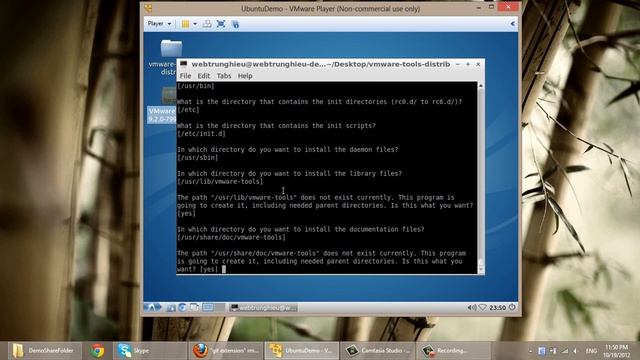The height and width of the screenshot is (360, 640).
Task: Click the ENG language indicator
Action: click(x=591, y=351)
